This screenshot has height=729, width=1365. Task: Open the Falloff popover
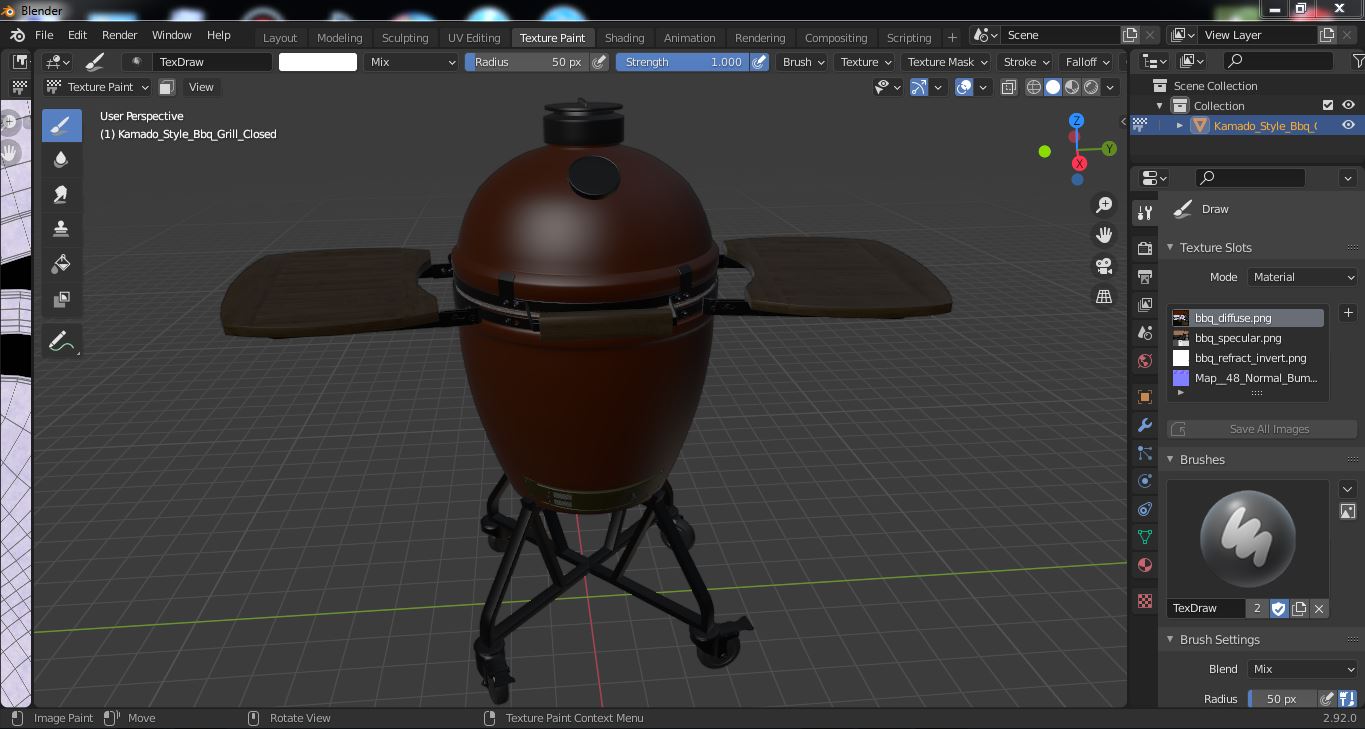coord(1088,62)
